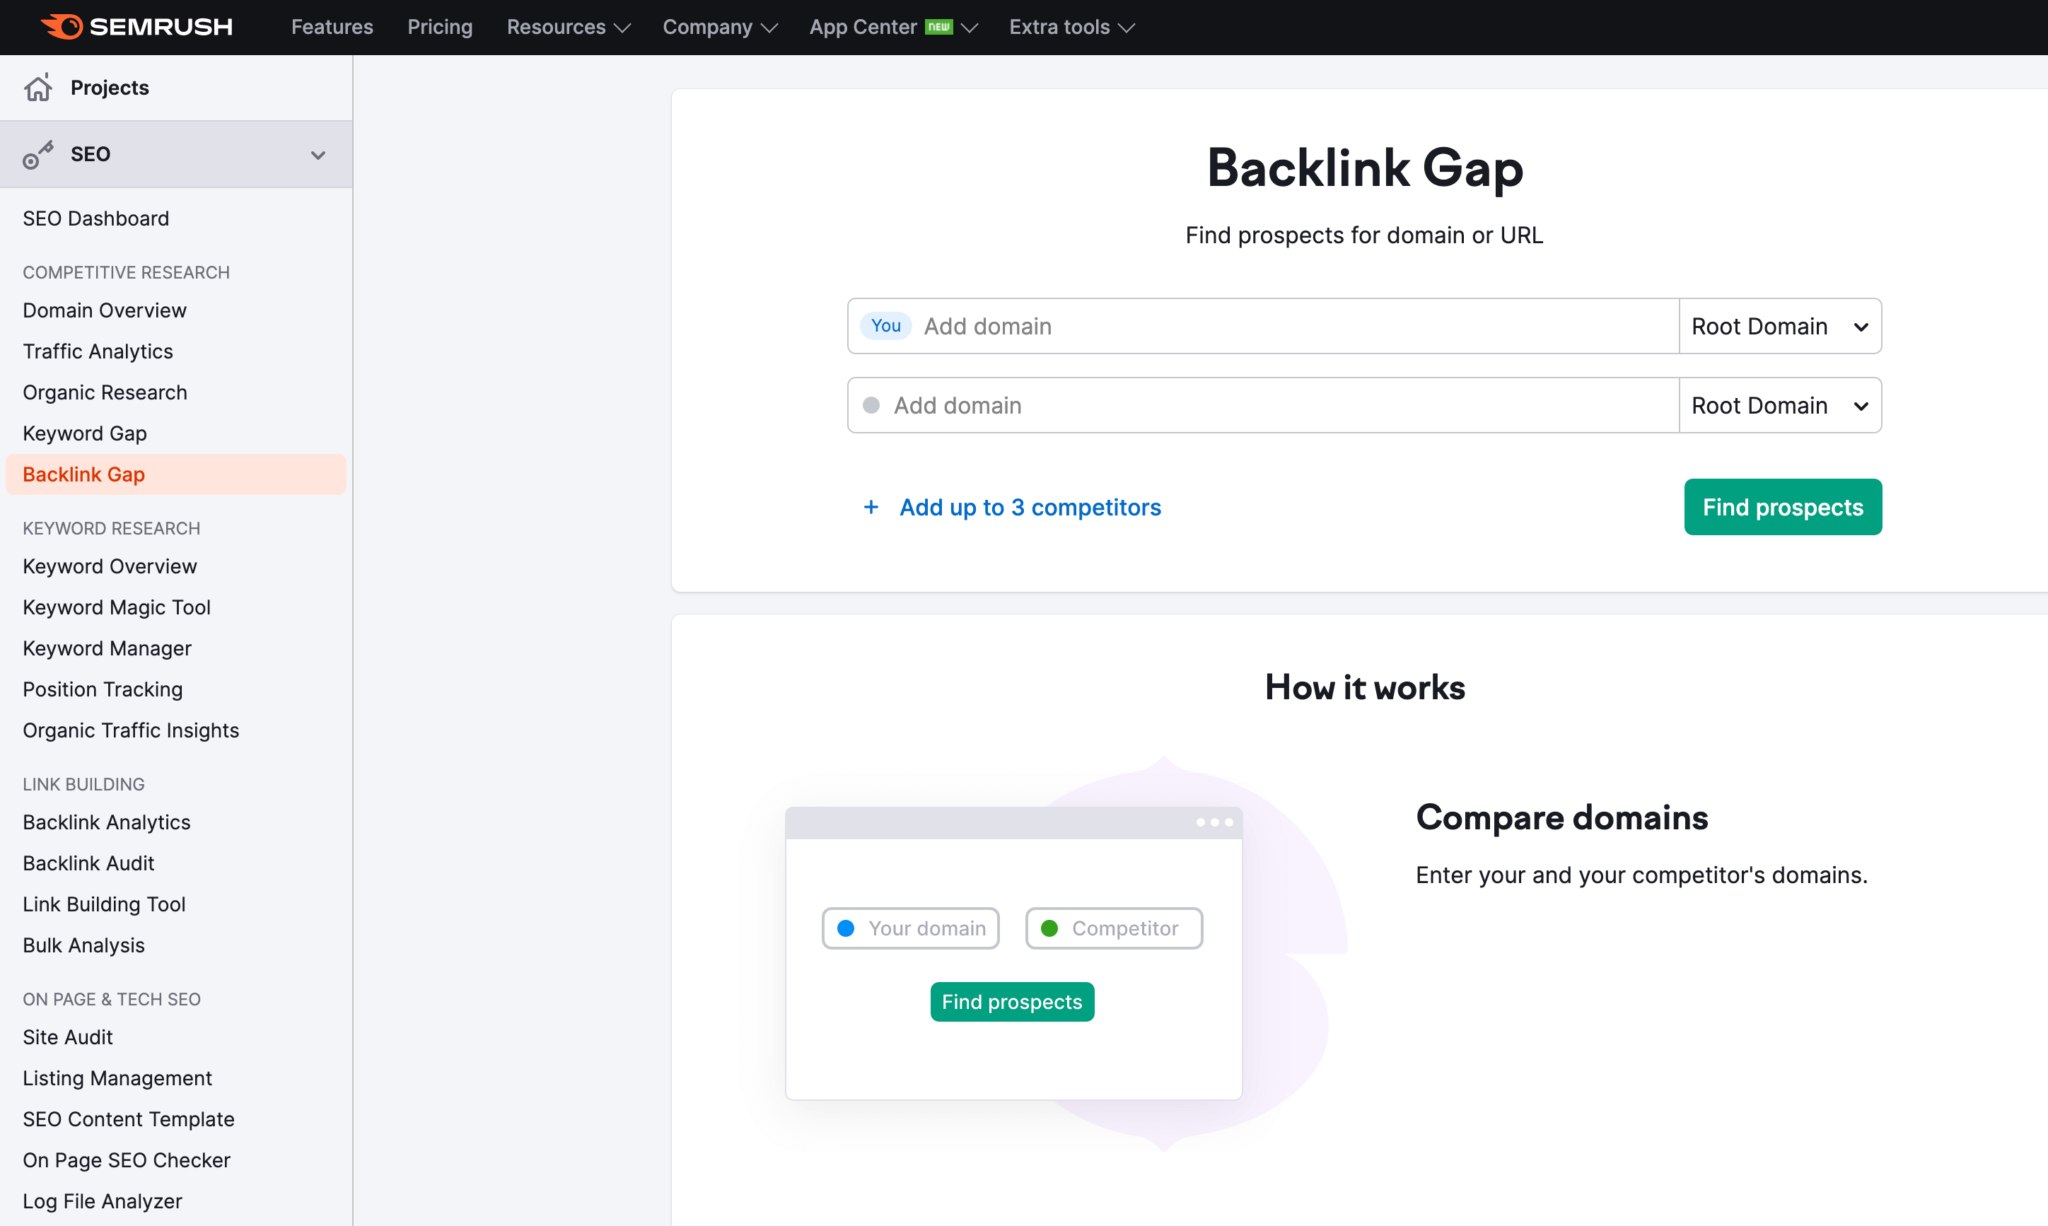Image resolution: width=2048 pixels, height=1226 pixels.
Task: Click the green Competitor dot in illustration
Action: click(1049, 928)
